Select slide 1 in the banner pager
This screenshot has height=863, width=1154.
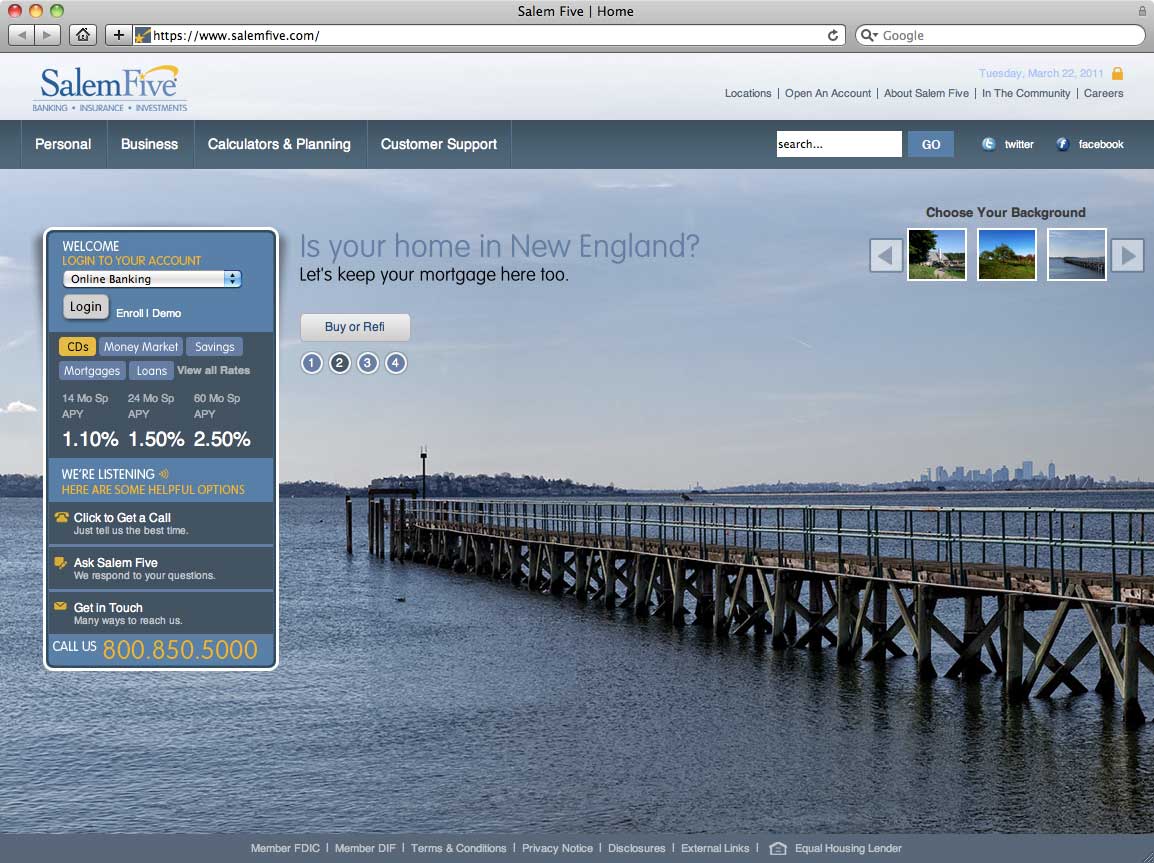[x=311, y=363]
